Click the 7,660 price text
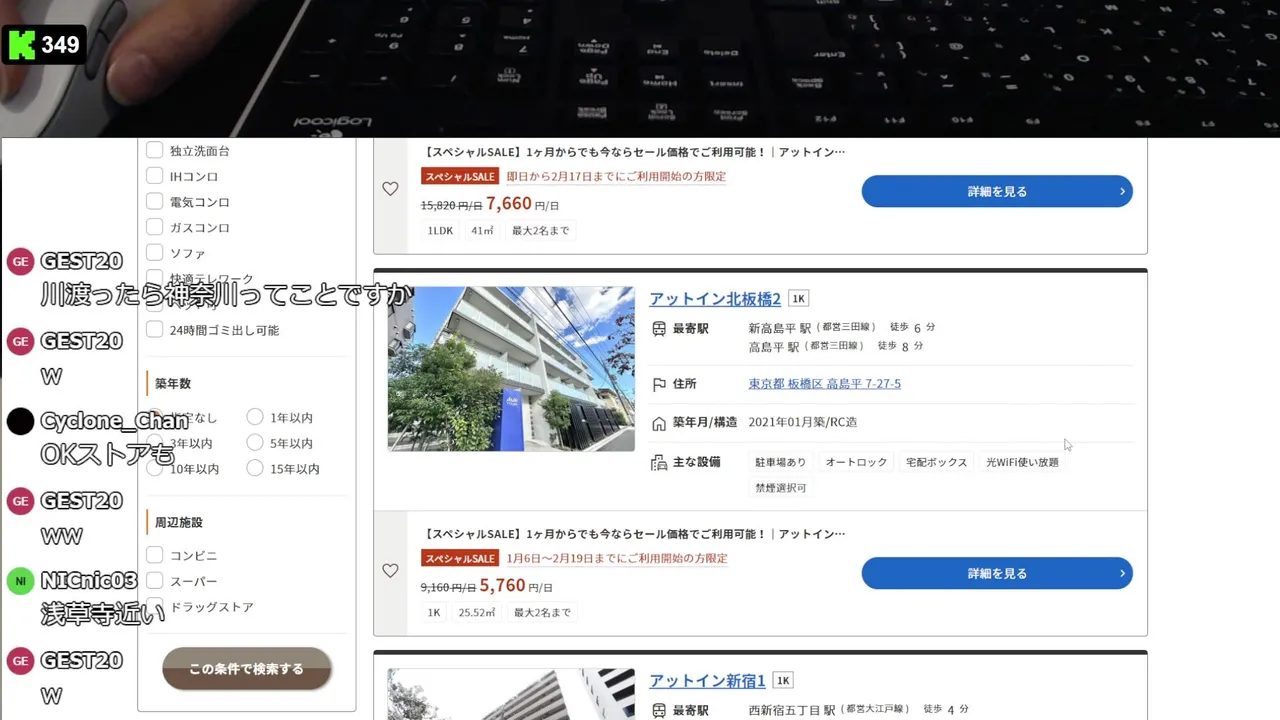 tap(509, 204)
